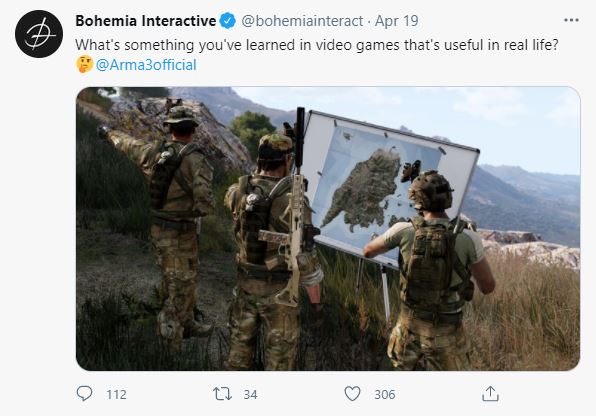Visit the @bohemiainteract handle
The height and width of the screenshot is (416, 596).
tap(302, 21)
